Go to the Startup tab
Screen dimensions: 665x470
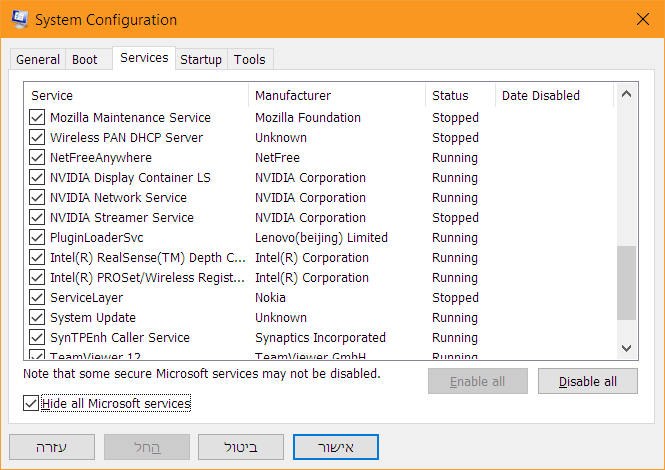click(x=201, y=59)
